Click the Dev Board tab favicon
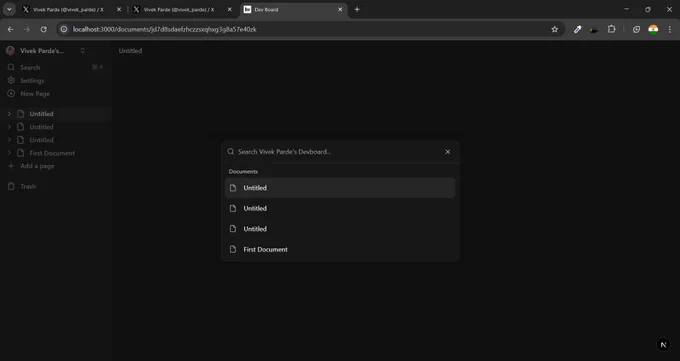 (x=247, y=10)
